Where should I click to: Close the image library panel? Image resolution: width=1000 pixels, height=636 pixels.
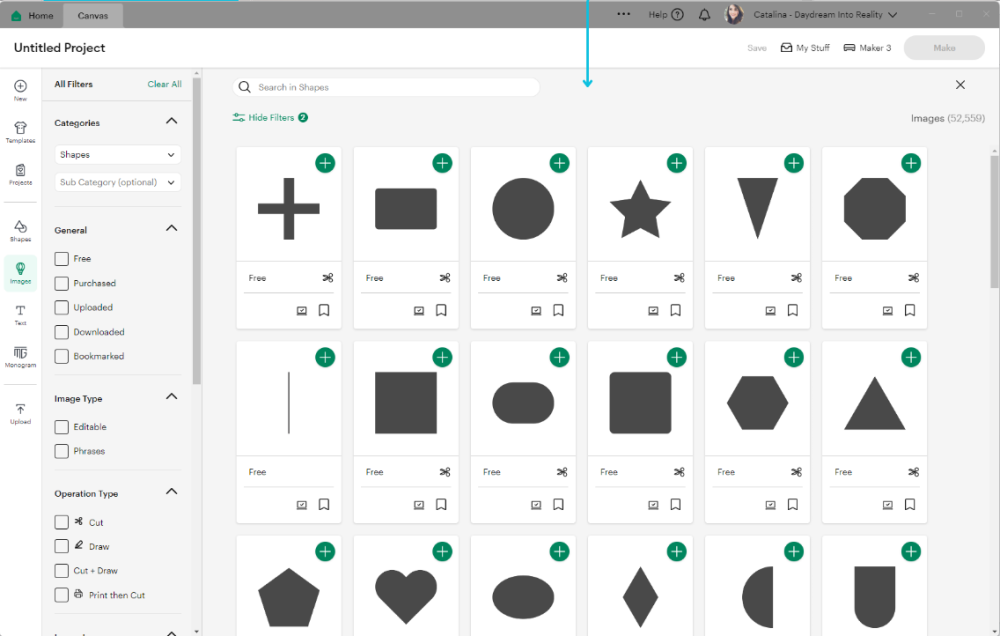pyautogui.click(x=960, y=85)
